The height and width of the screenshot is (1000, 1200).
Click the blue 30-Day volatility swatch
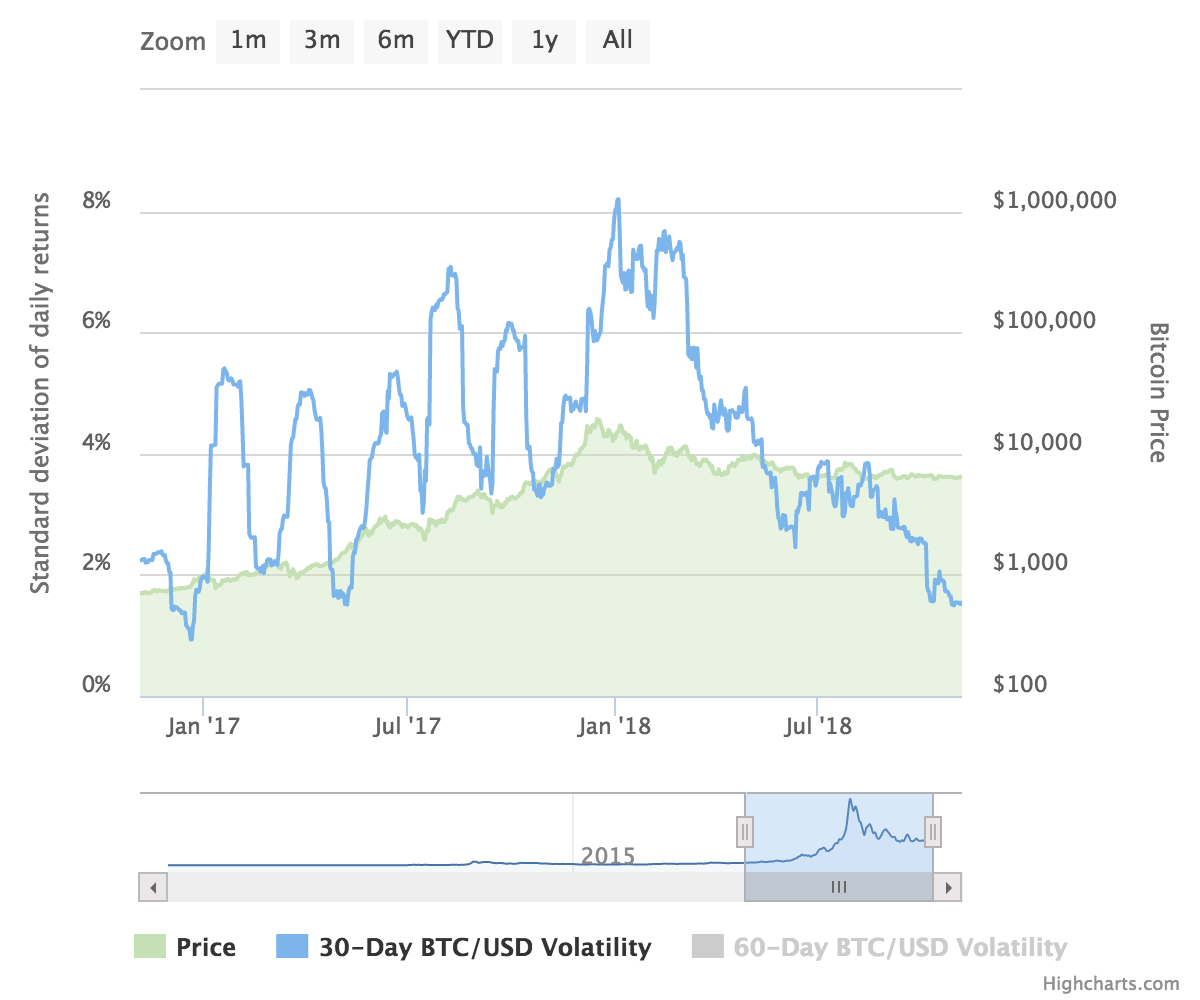[291, 947]
